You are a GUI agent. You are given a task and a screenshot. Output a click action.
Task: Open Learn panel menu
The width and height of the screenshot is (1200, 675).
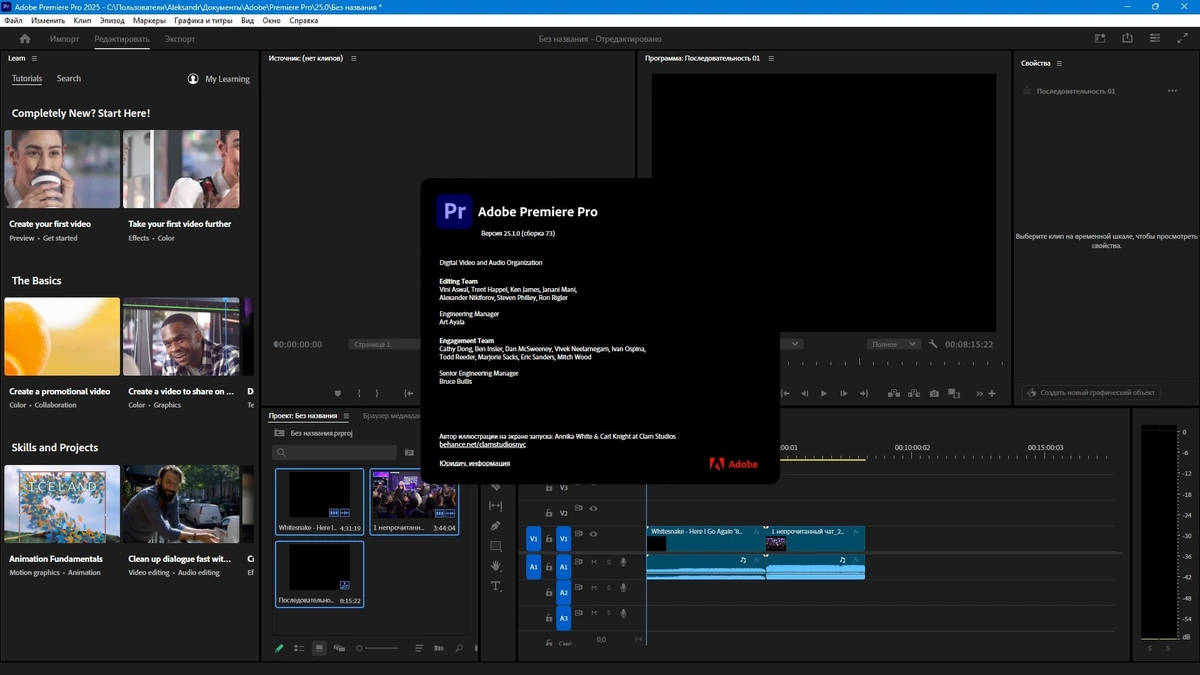34,59
